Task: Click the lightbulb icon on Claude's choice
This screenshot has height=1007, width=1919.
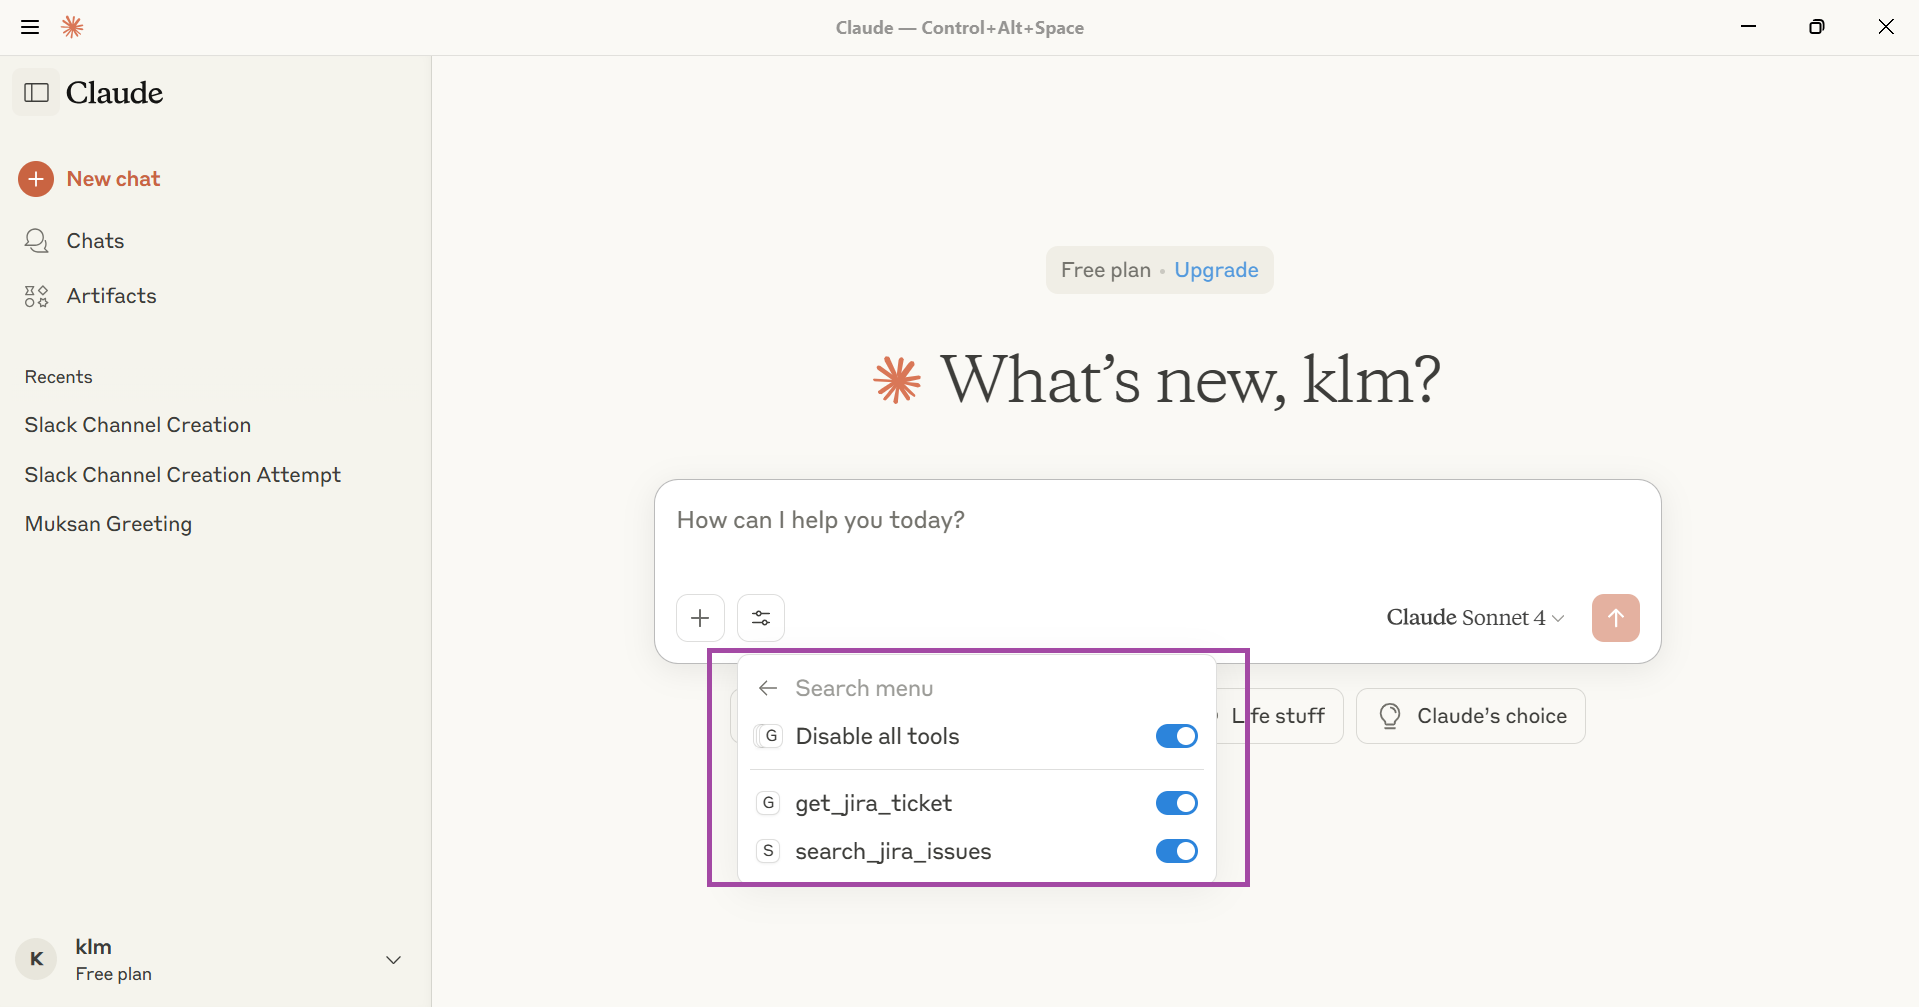Action: tap(1389, 716)
